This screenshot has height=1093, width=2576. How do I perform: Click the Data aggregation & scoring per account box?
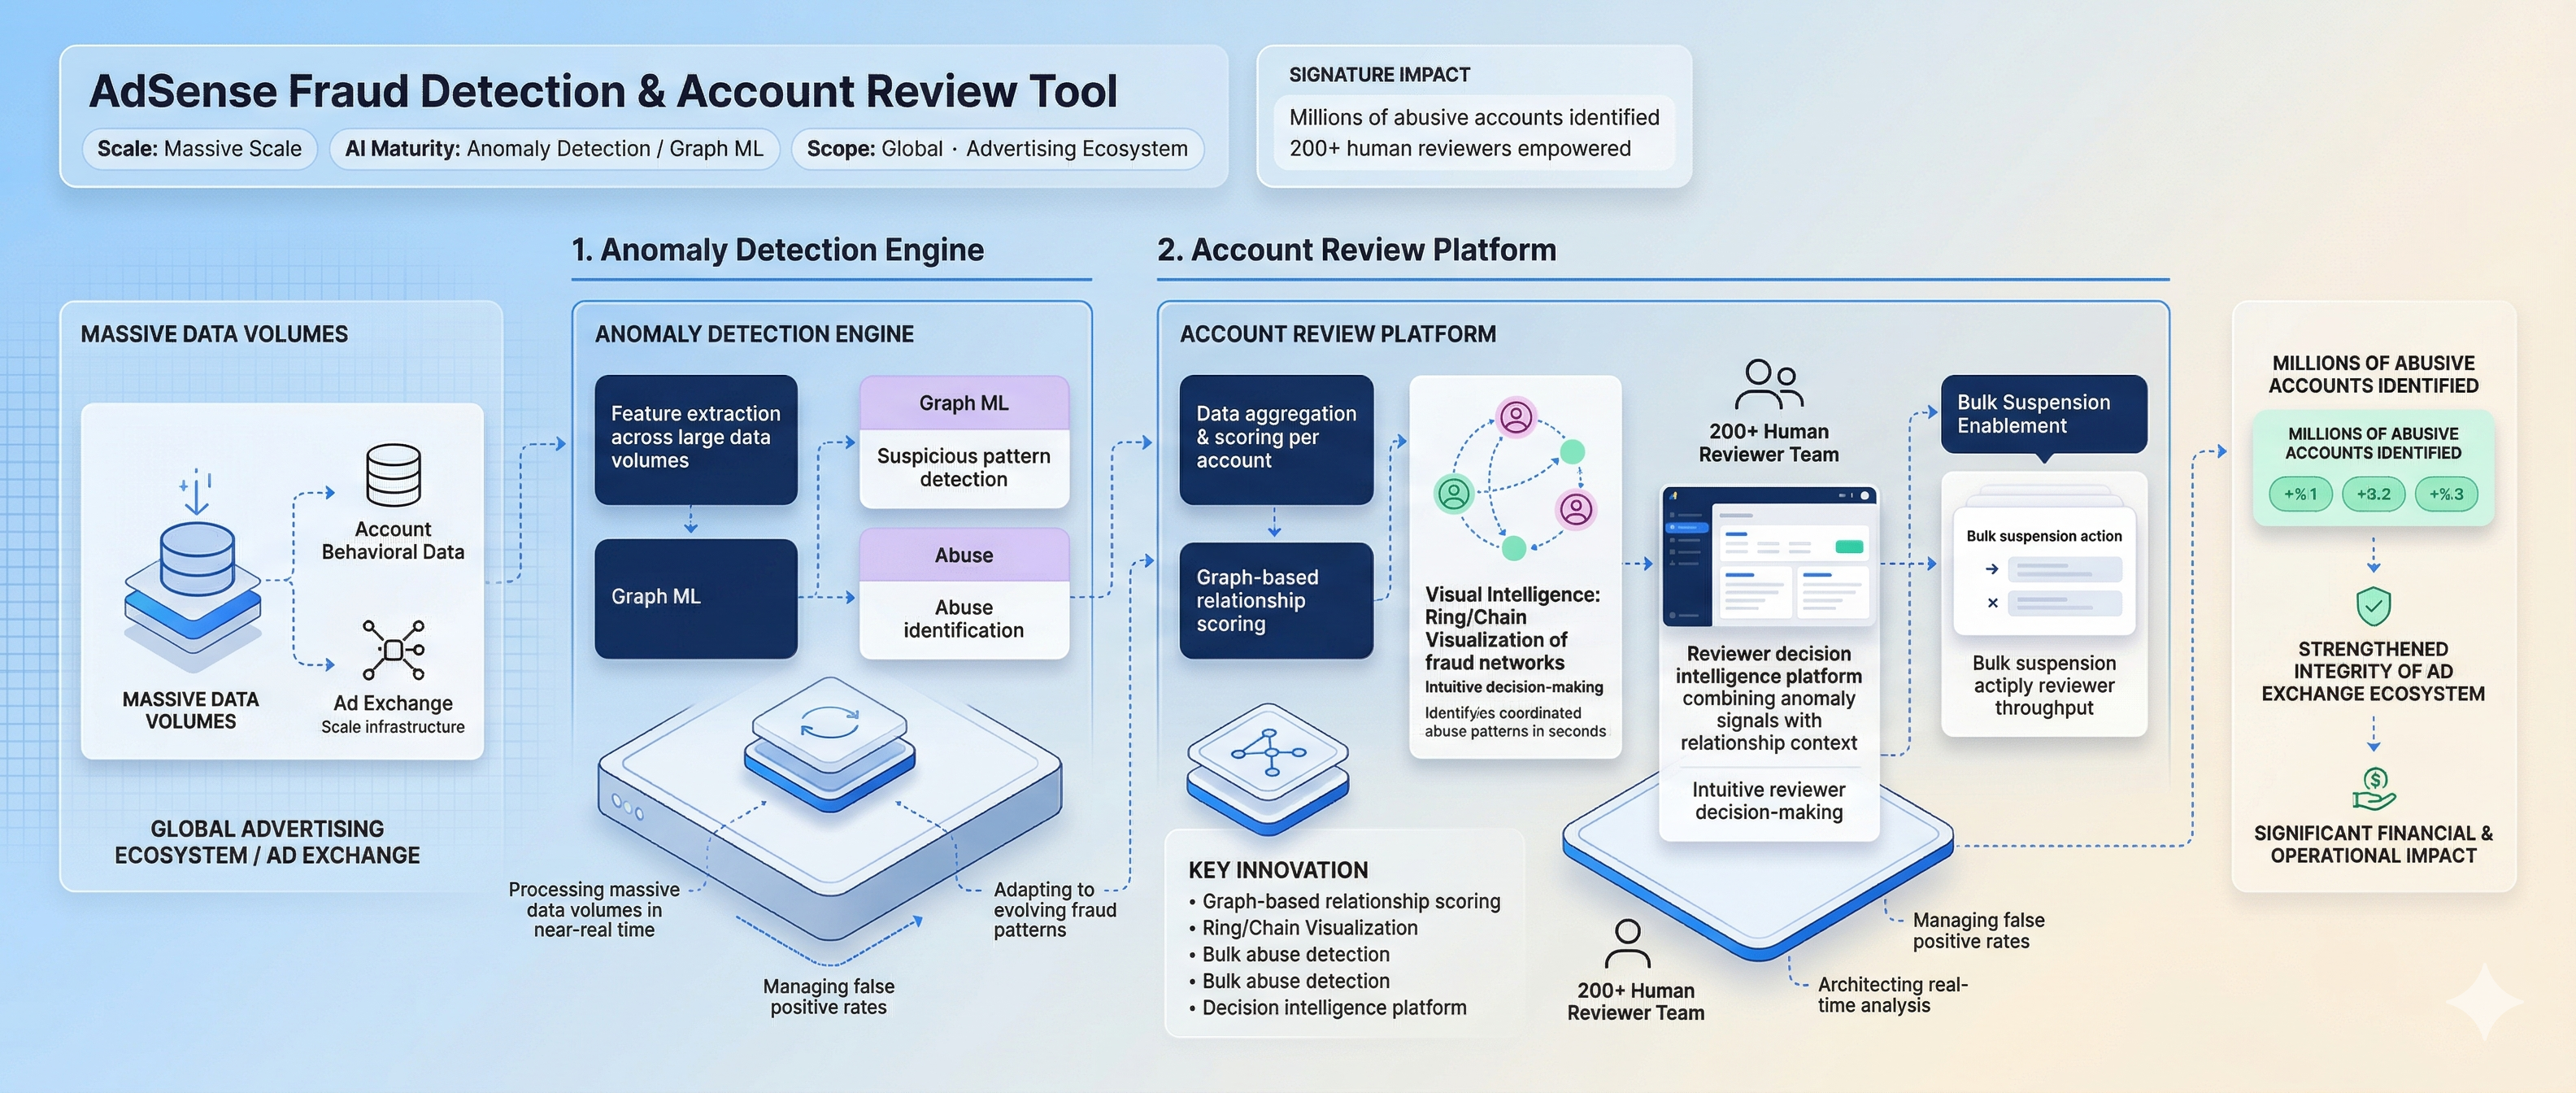pyautogui.click(x=1276, y=439)
